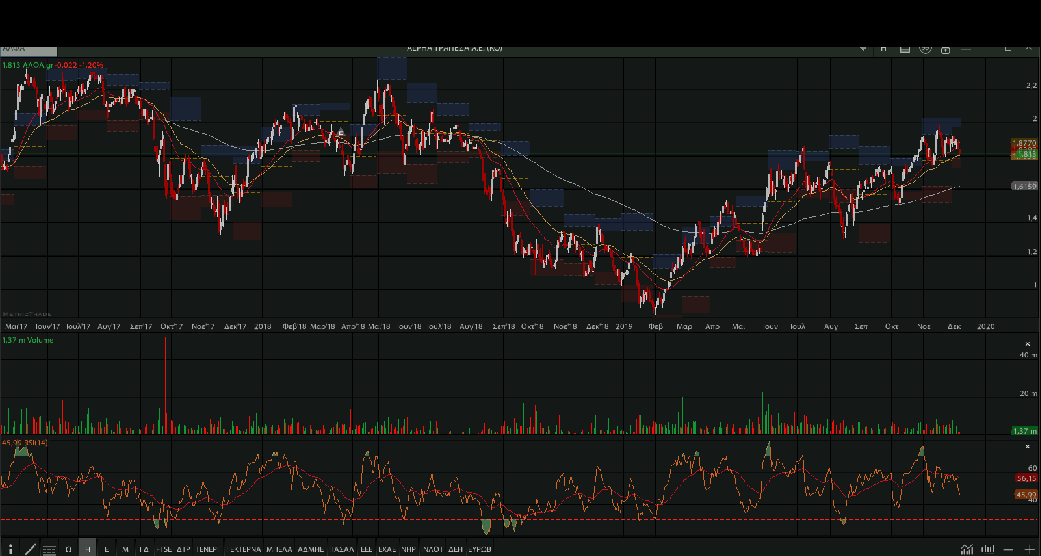Expand the Volume indicator label
Image resolution: width=1041 pixels, height=556 pixels.
point(26,341)
